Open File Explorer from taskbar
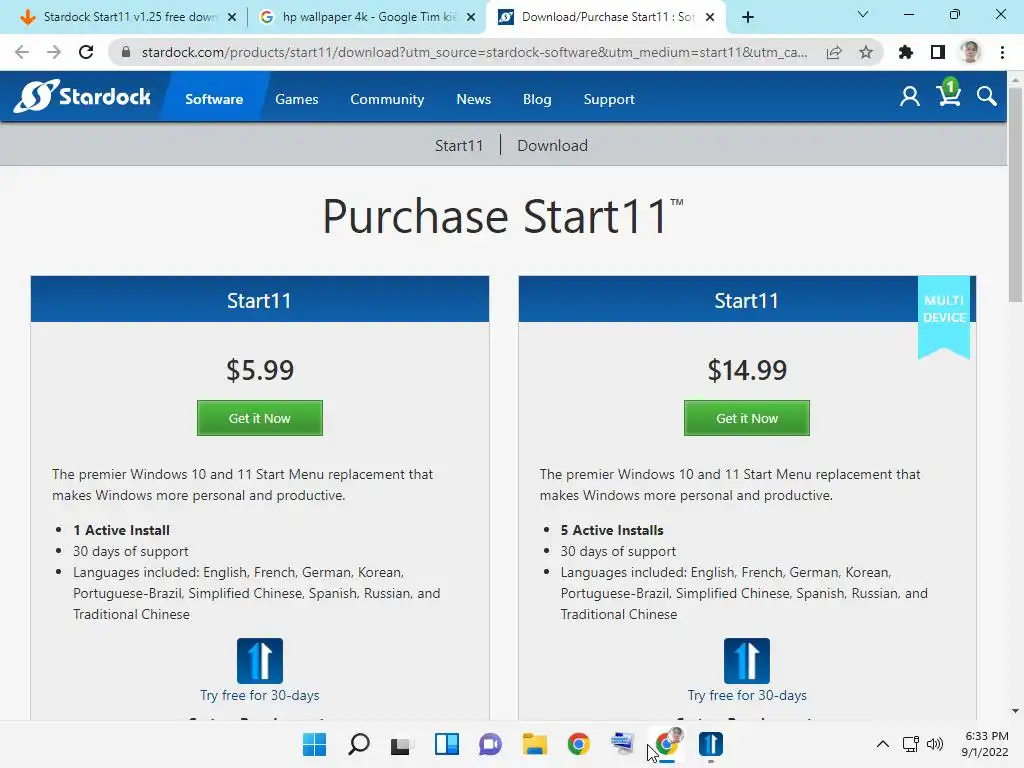Viewport: 1024px width, 768px height. click(534, 744)
